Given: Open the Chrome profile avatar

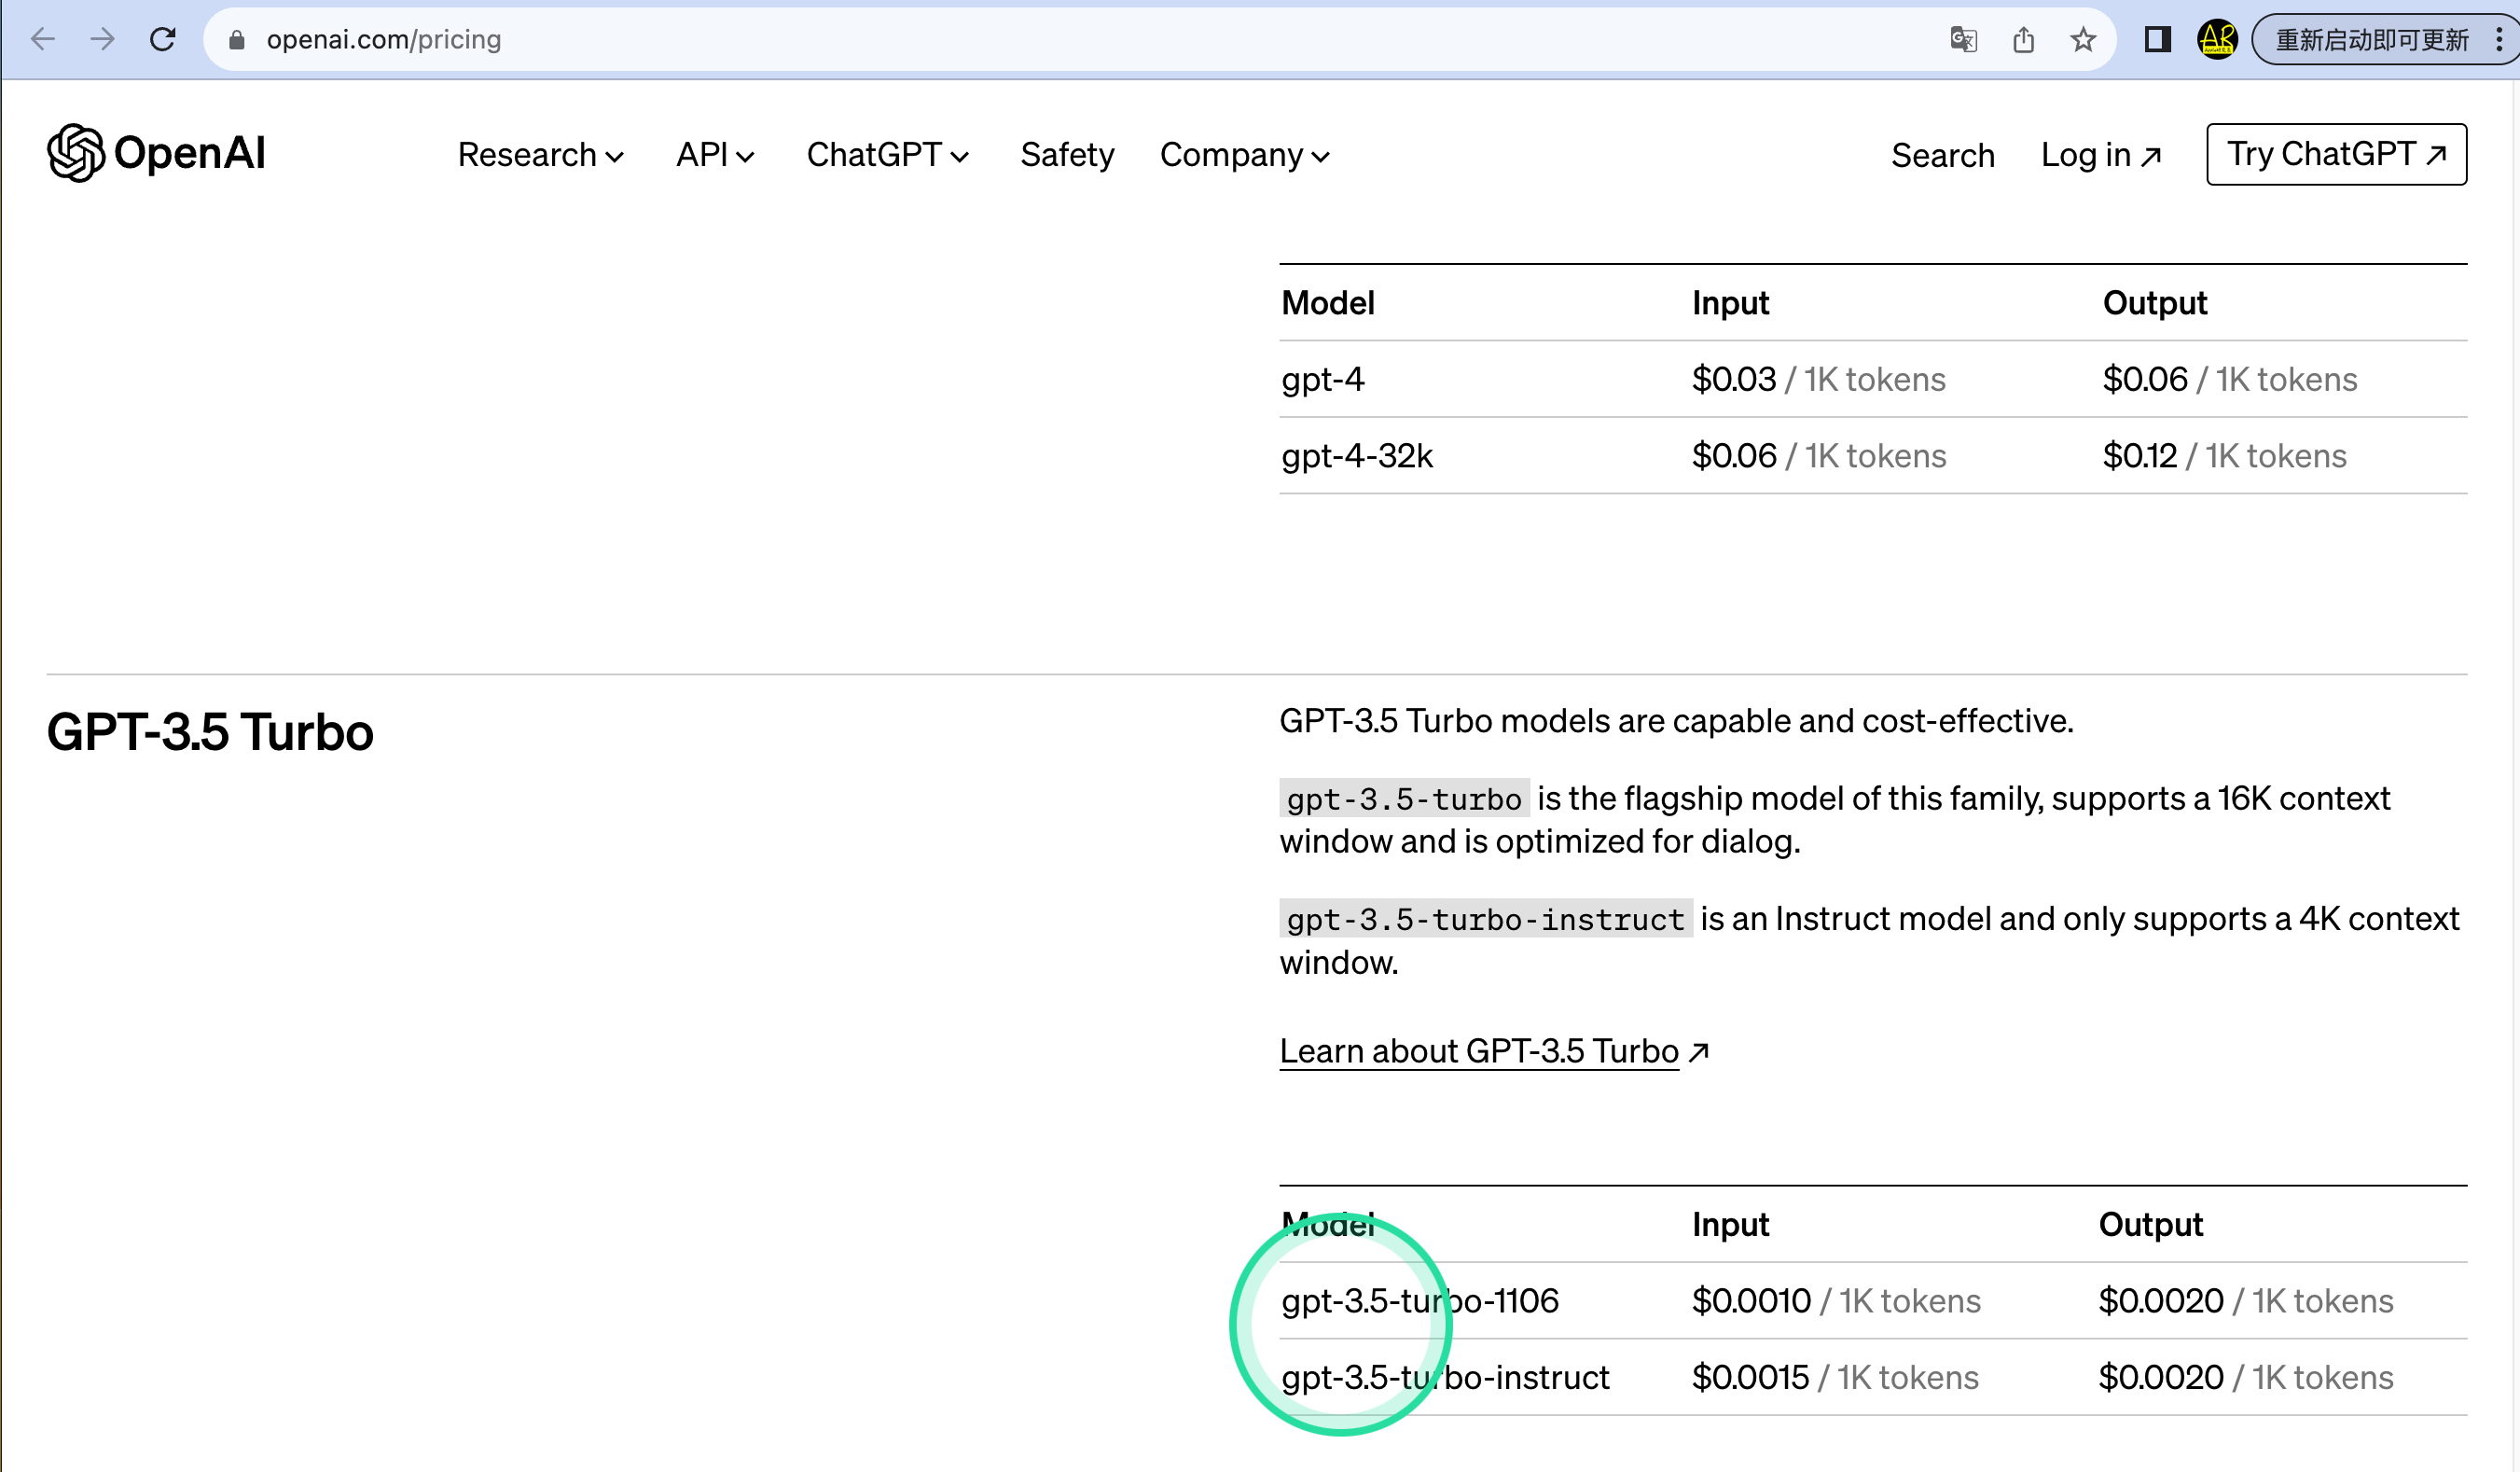Looking at the screenshot, I should [2217, 39].
